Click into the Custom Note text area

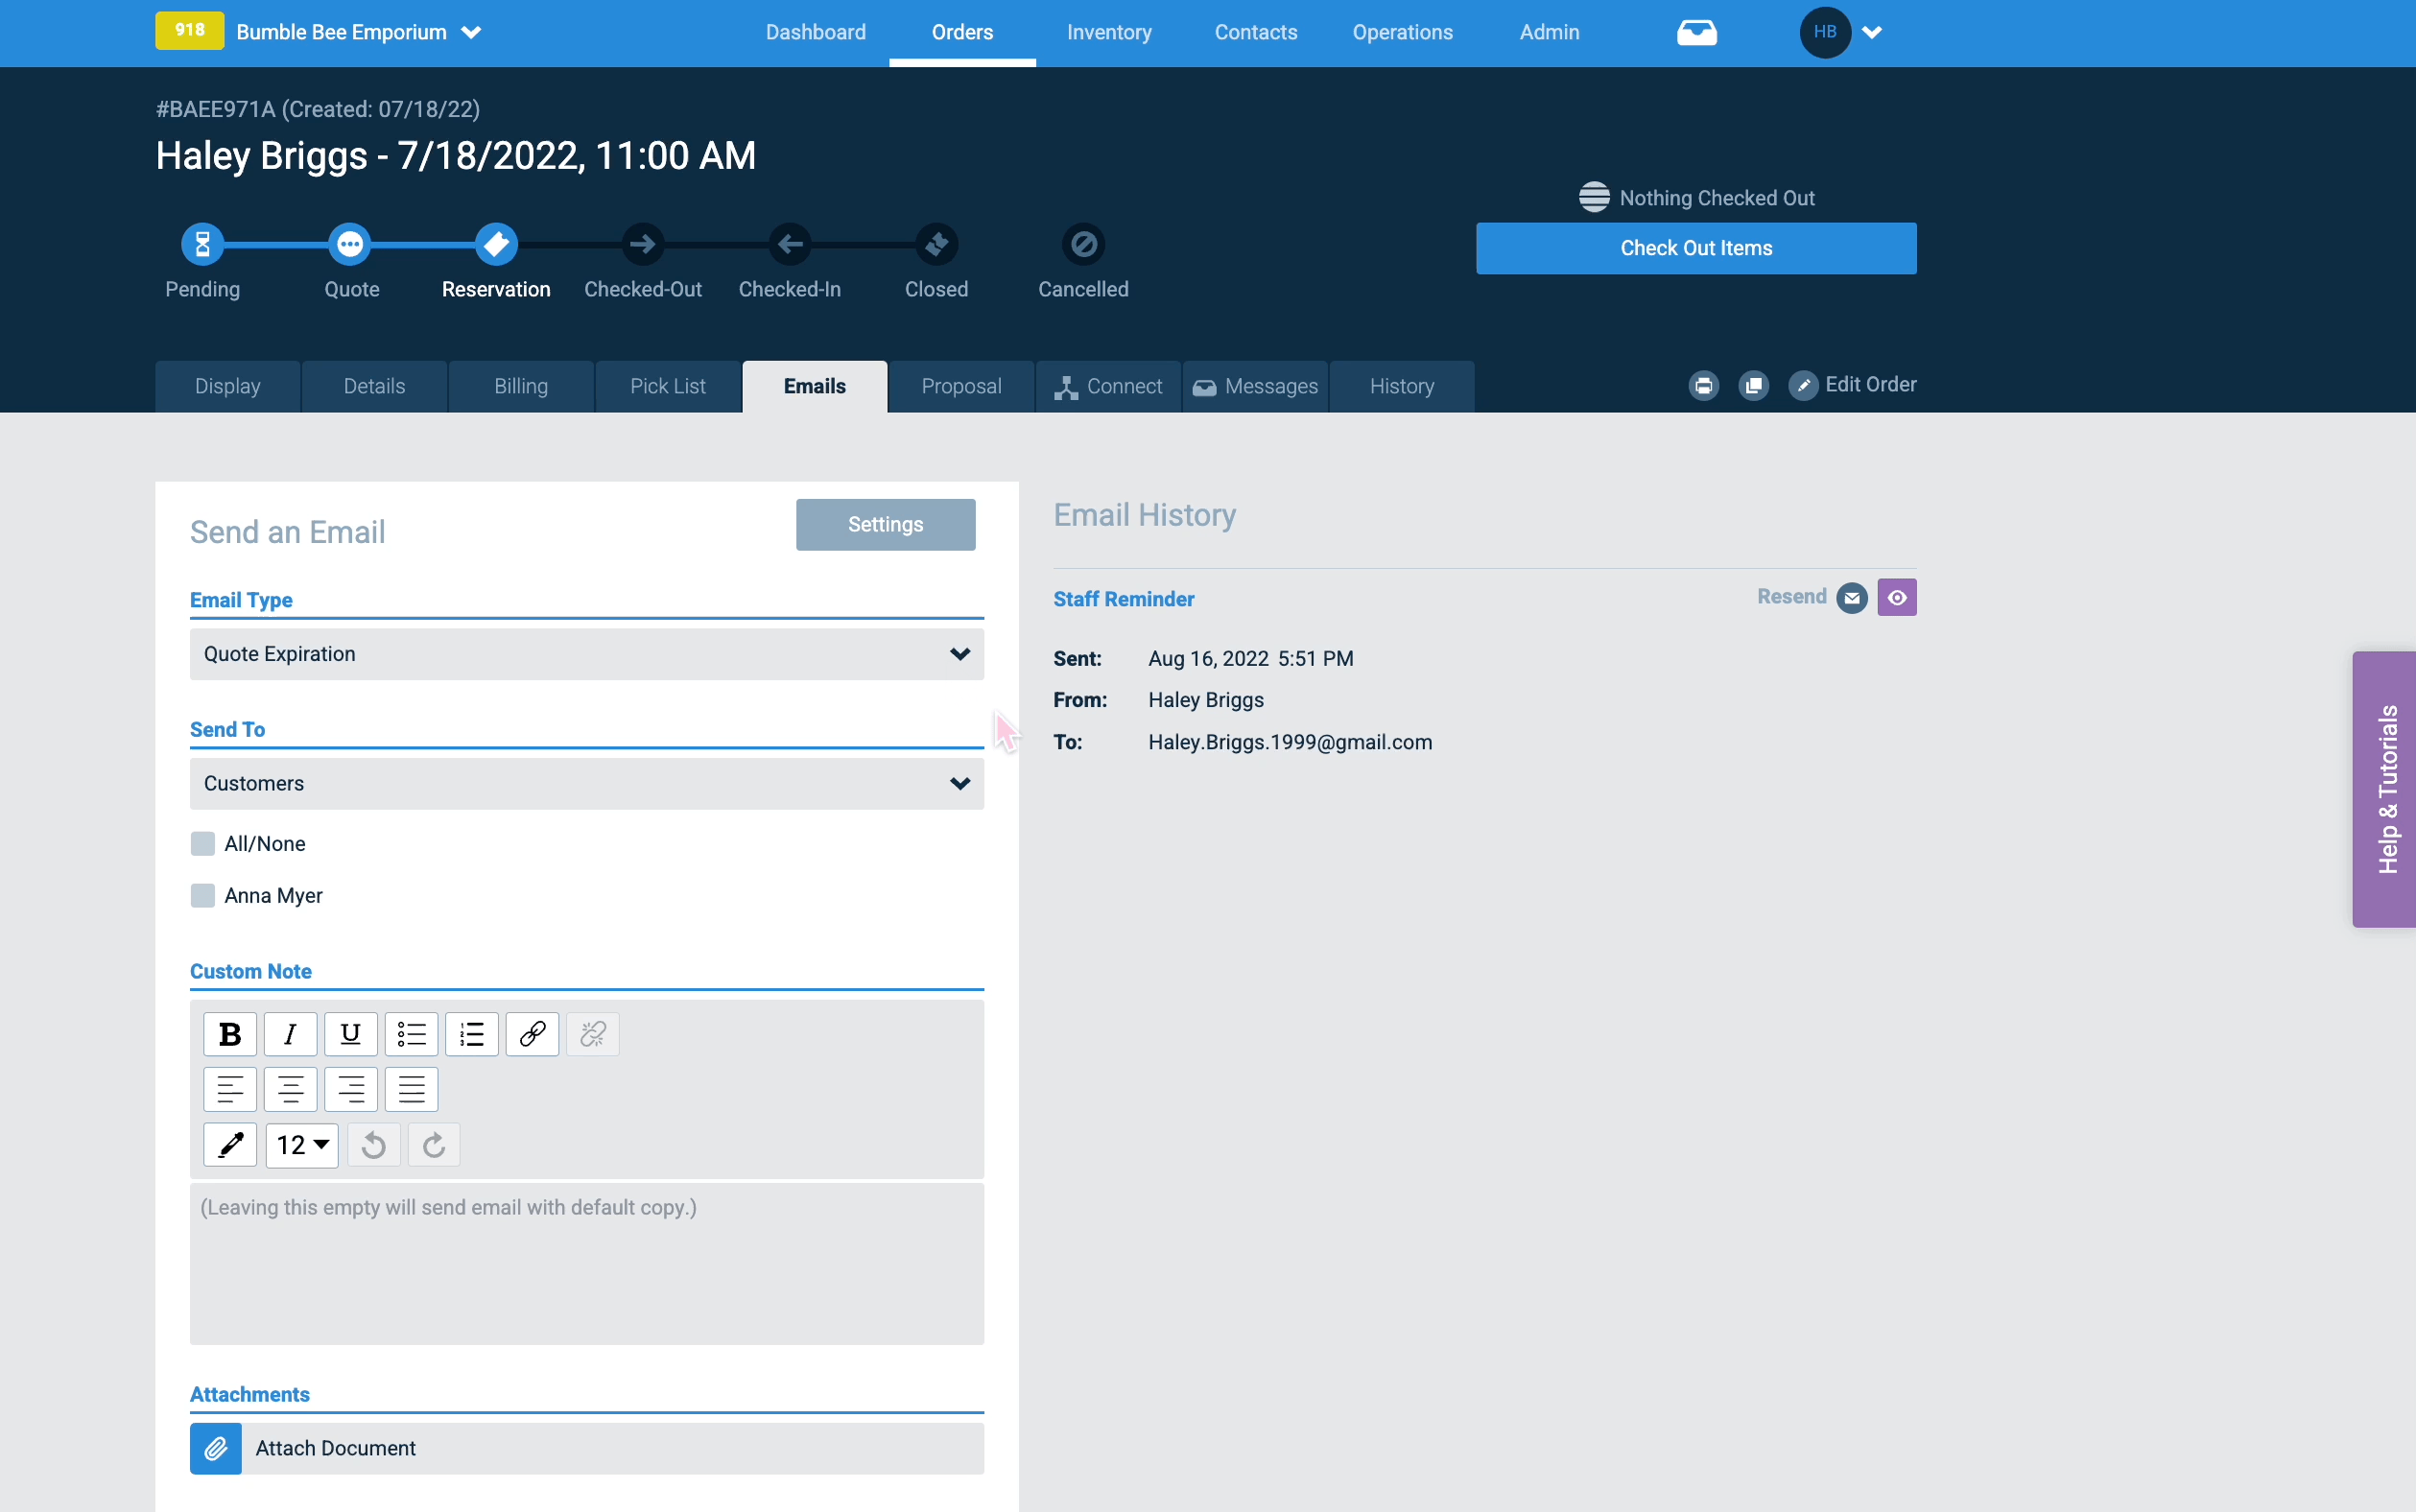pos(587,1265)
